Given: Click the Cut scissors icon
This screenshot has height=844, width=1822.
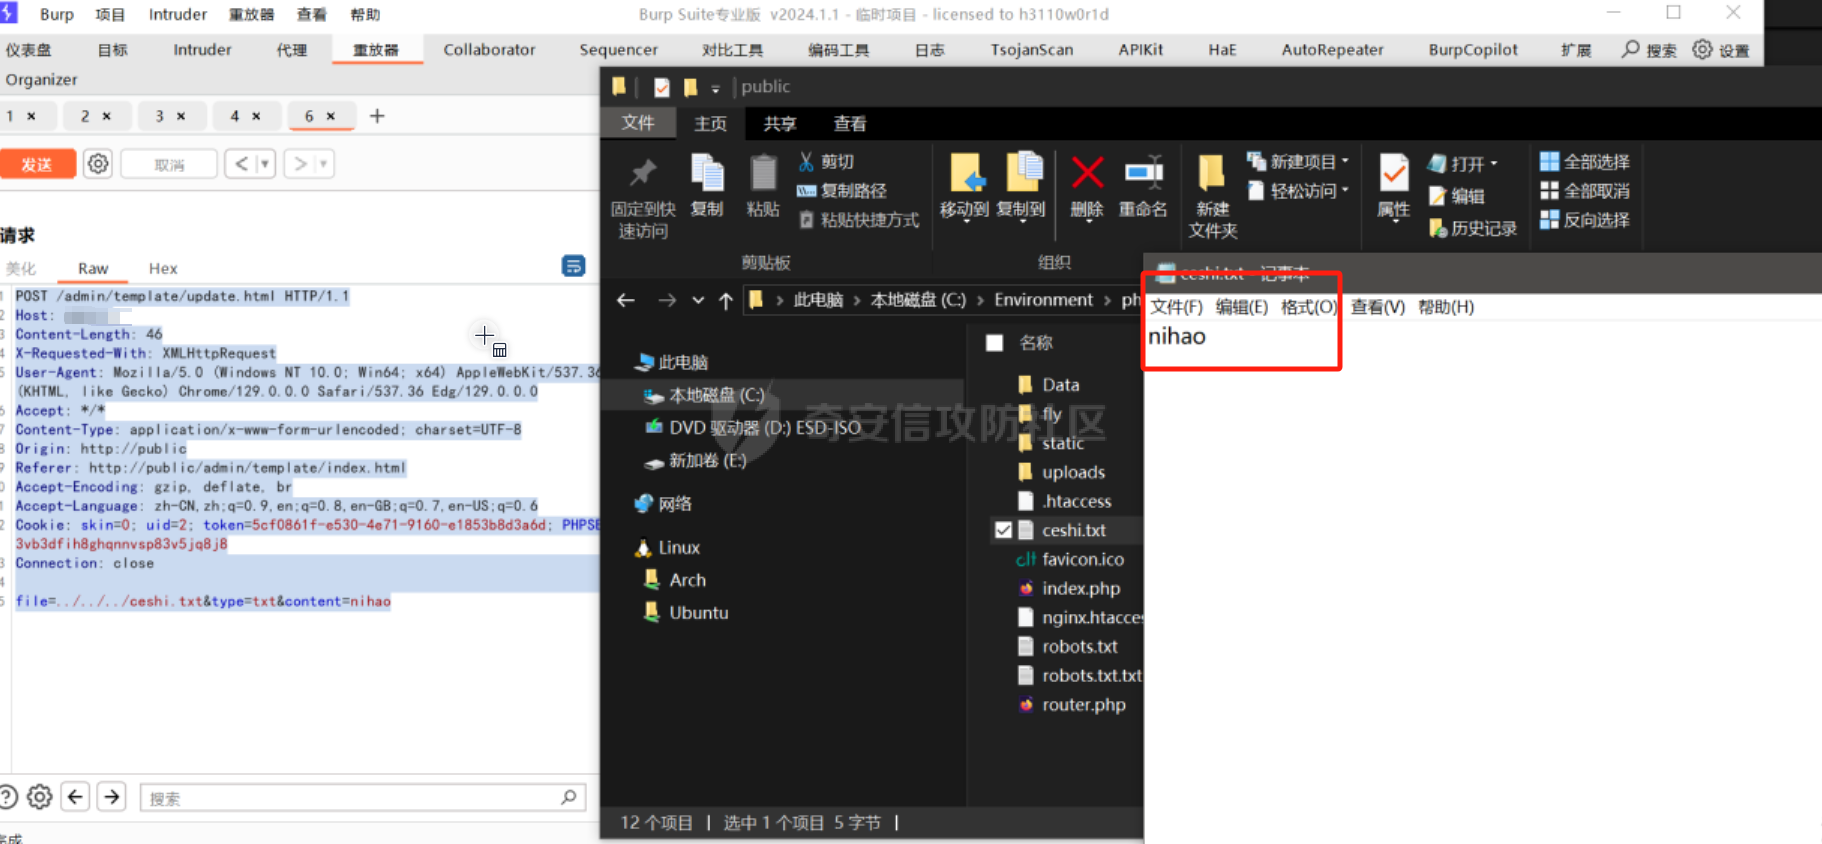Looking at the screenshot, I should coord(806,161).
